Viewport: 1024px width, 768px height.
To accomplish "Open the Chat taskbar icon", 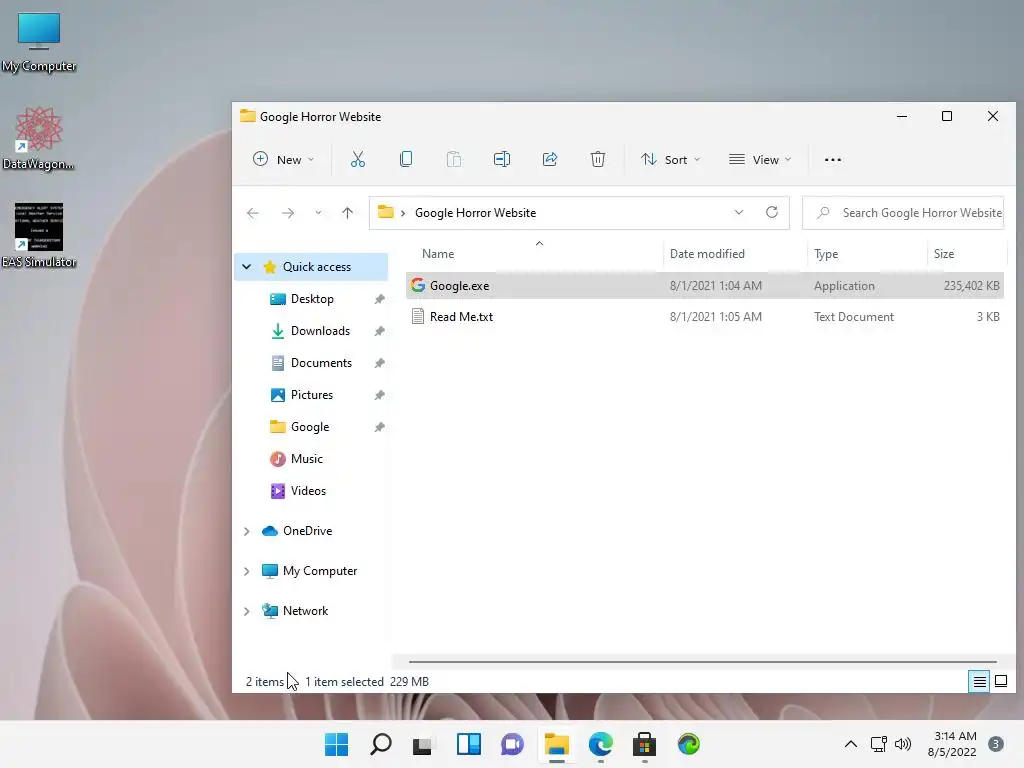I will 513,744.
